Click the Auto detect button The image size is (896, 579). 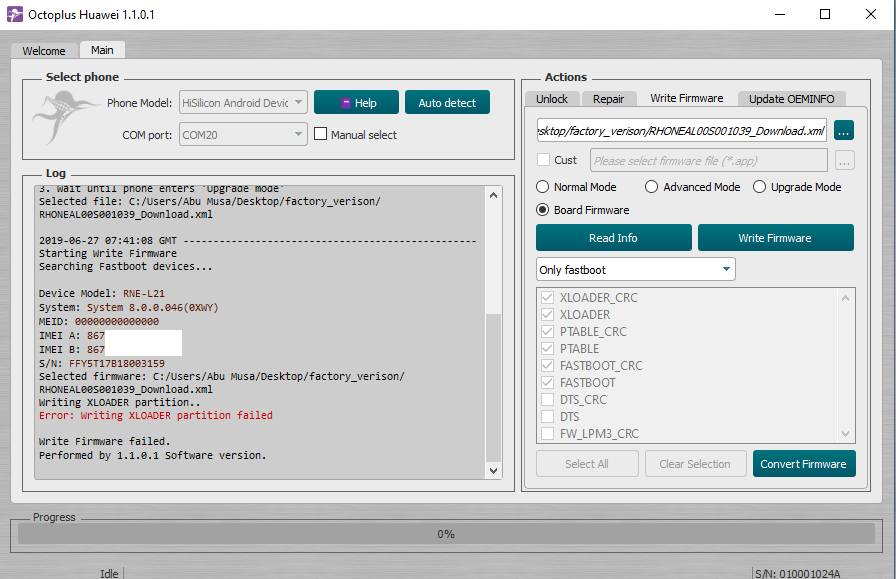tap(447, 102)
